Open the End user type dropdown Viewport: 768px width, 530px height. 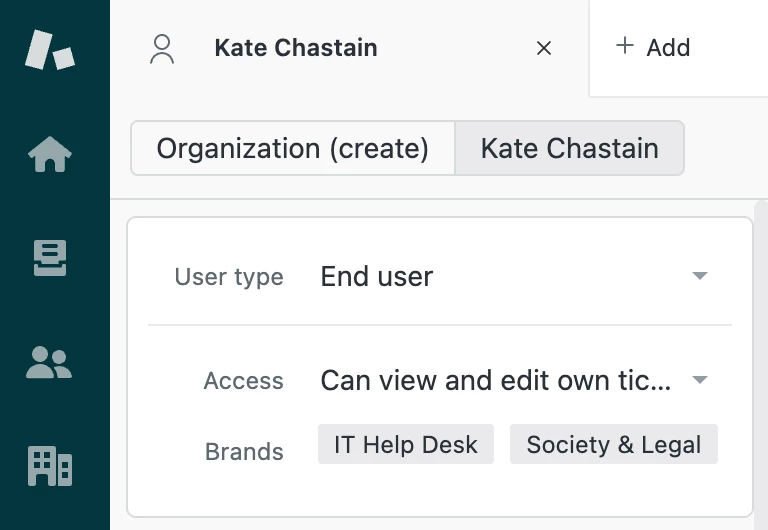click(377, 277)
